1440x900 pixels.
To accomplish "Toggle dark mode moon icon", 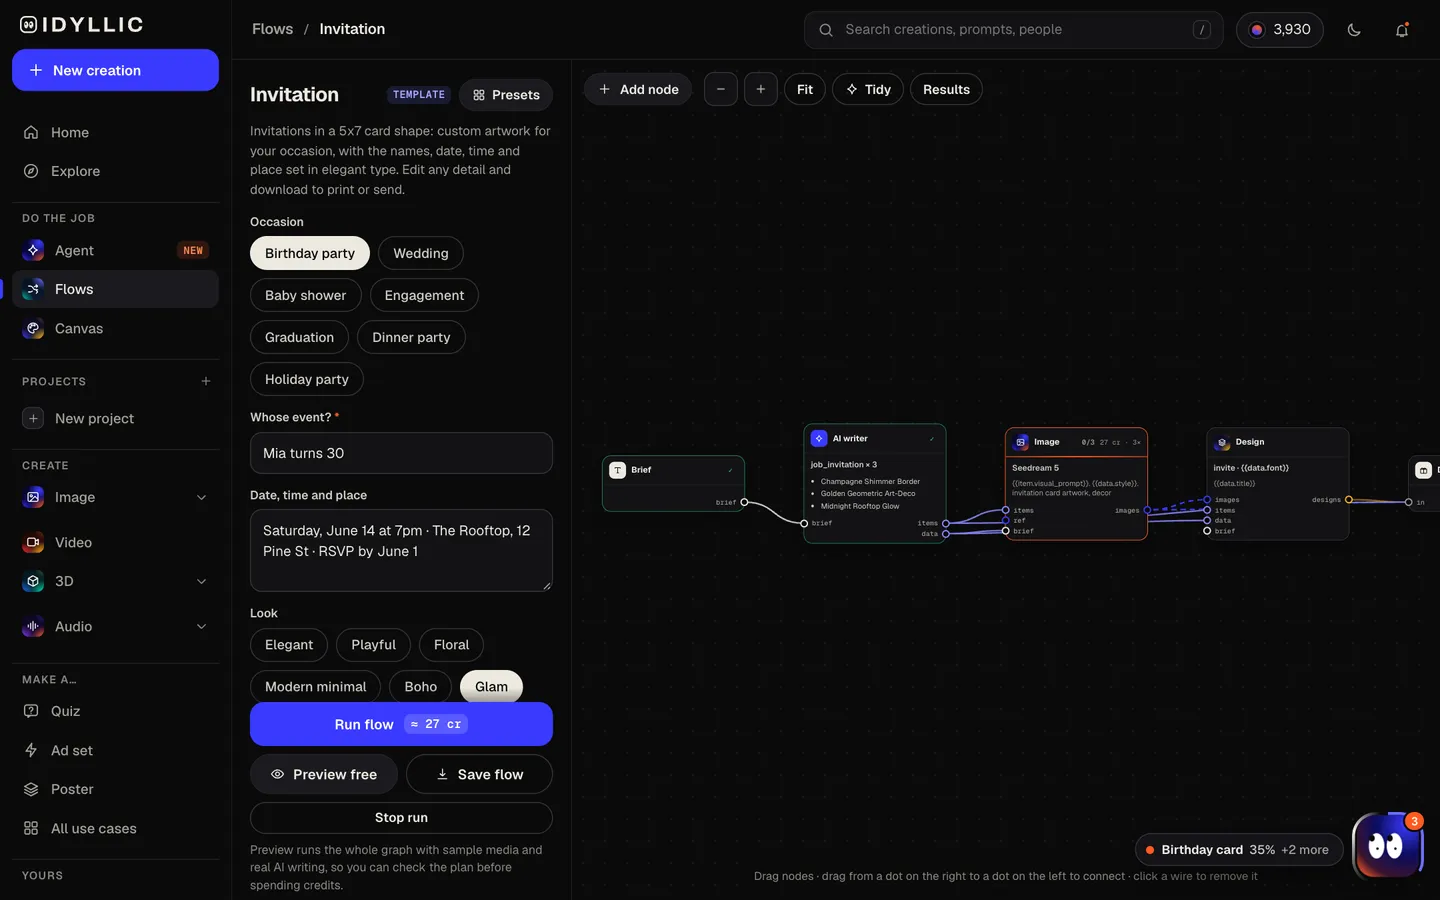I will point(1354,30).
